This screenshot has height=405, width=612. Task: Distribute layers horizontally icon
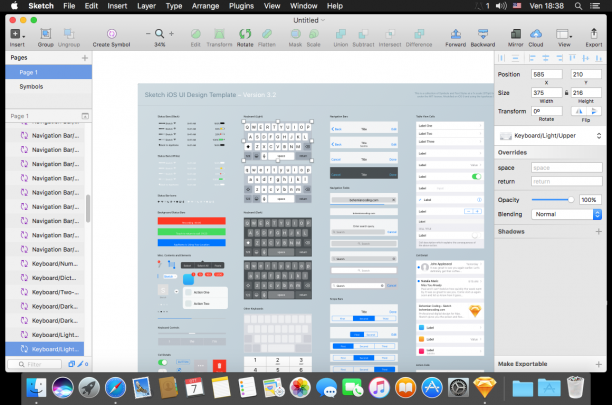point(502,58)
